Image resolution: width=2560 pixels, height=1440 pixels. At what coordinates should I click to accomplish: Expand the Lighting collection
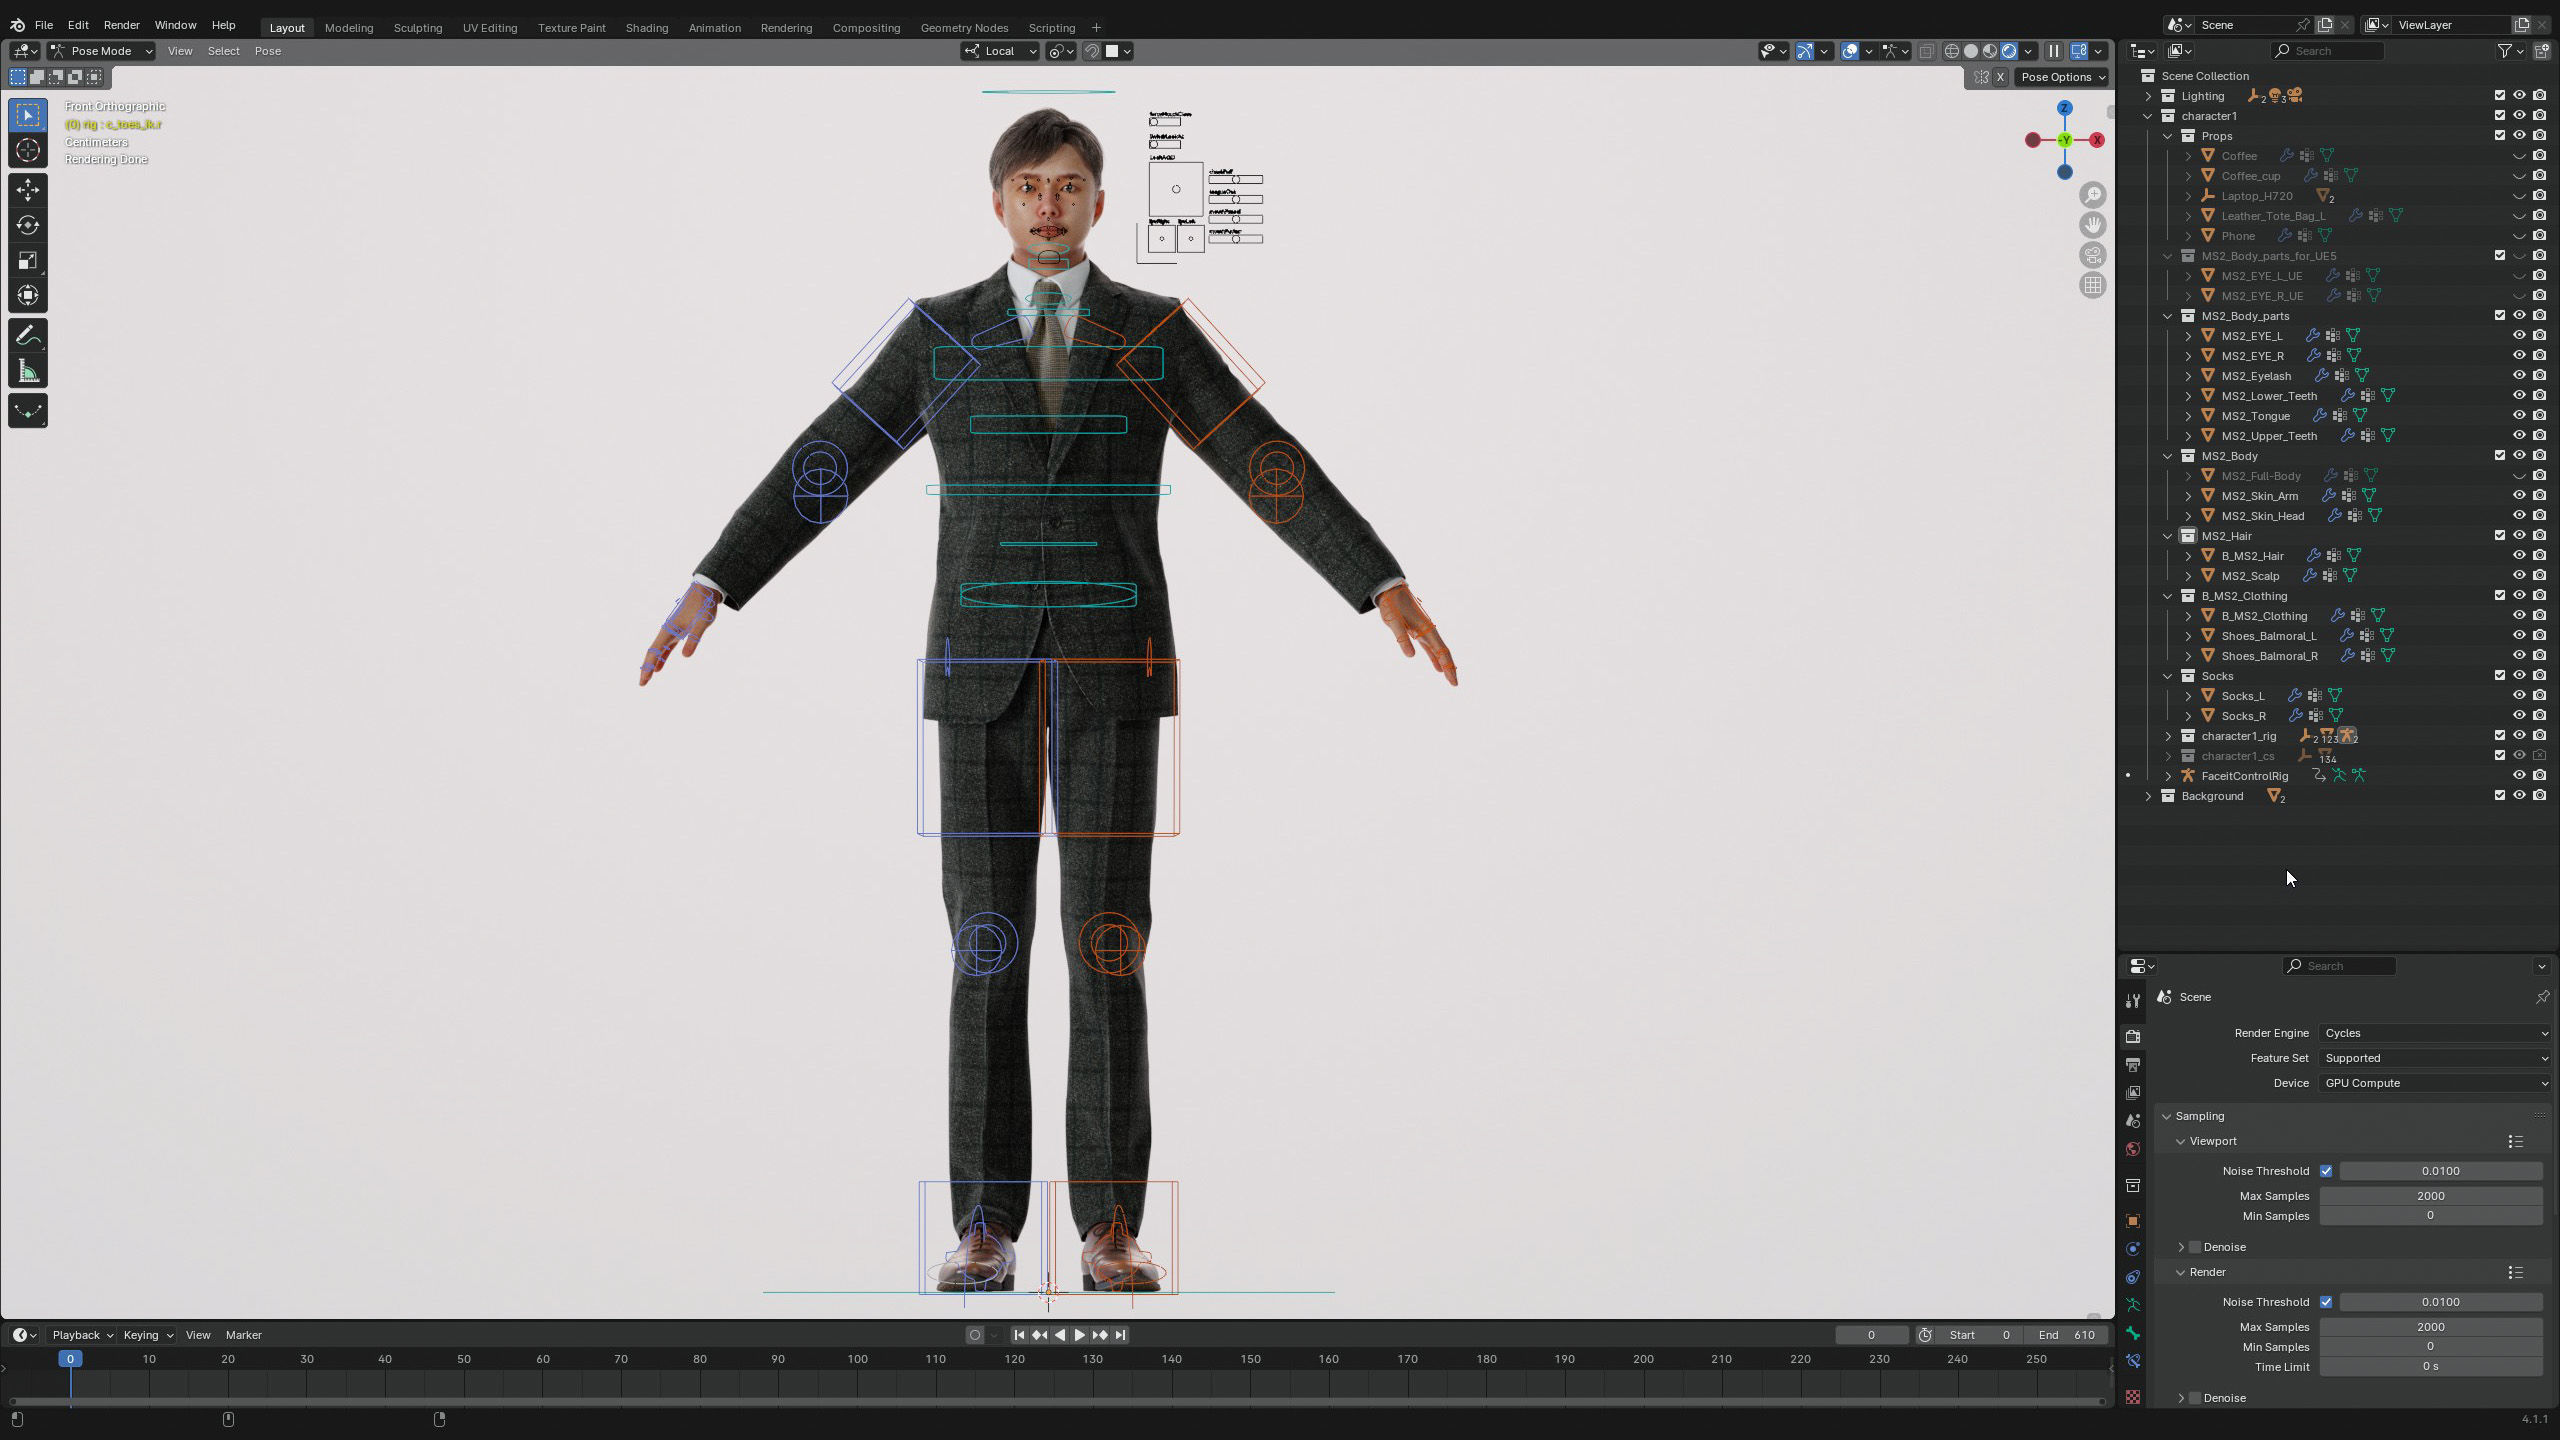click(2148, 96)
